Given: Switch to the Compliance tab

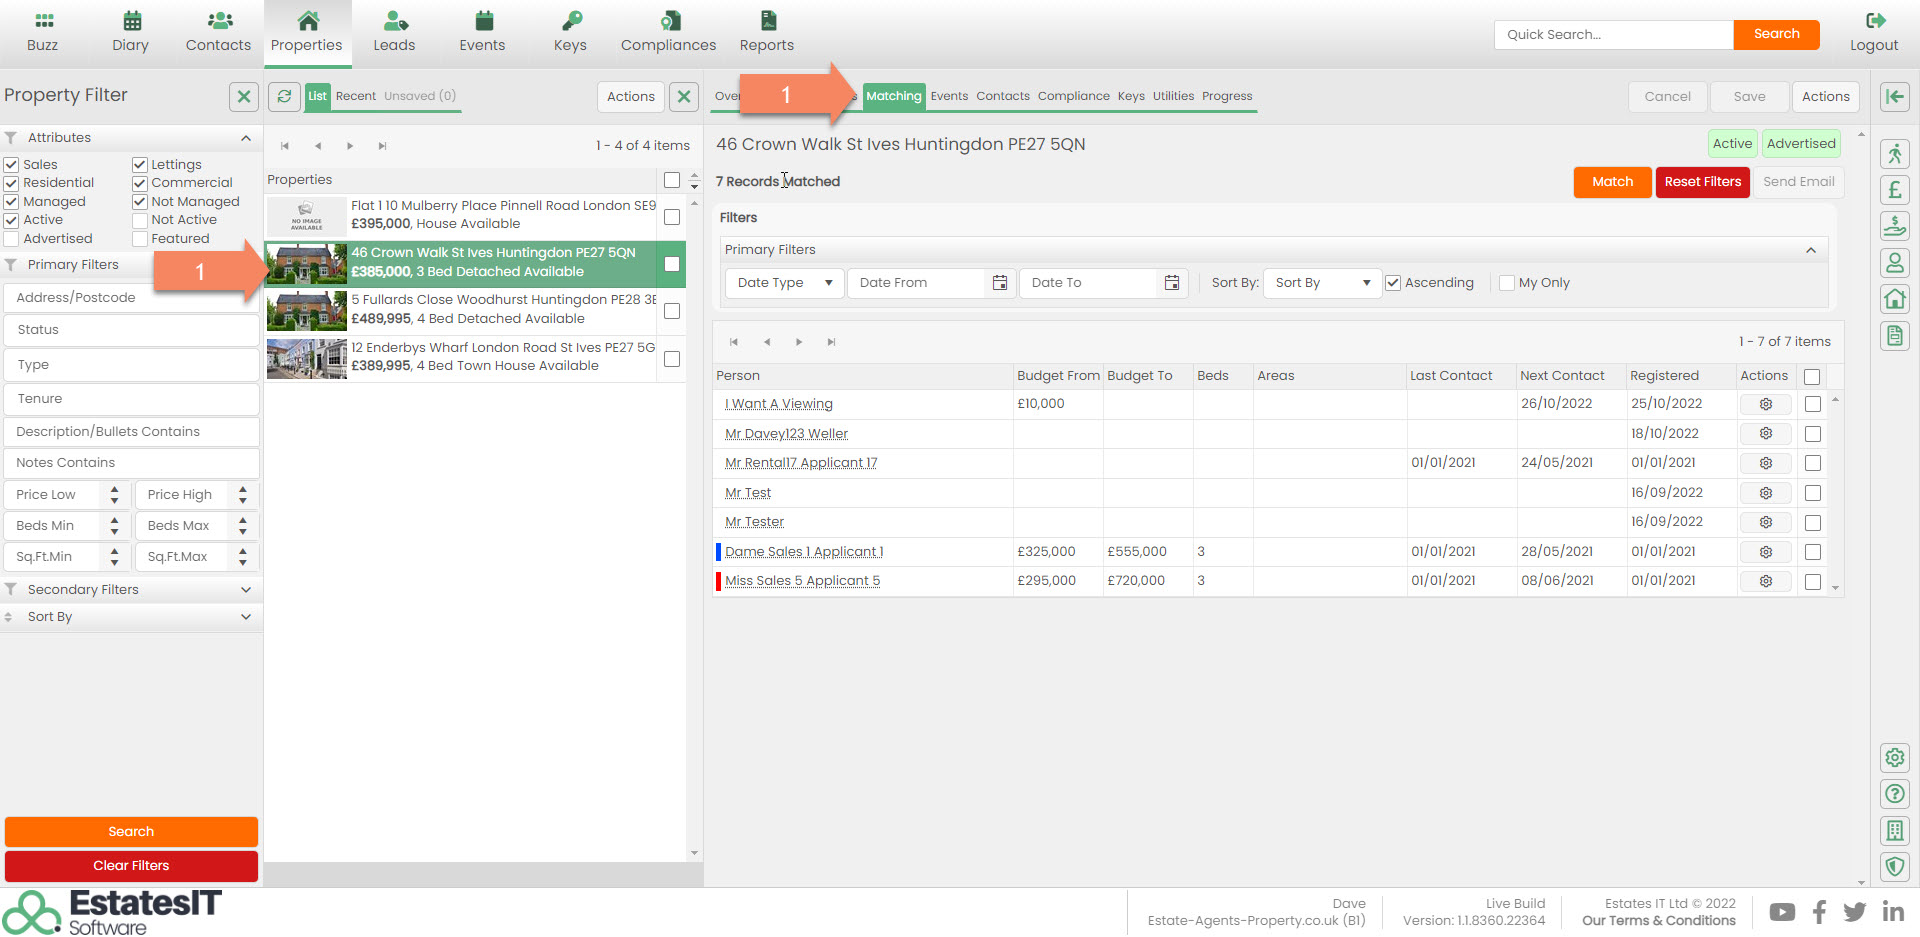Looking at the screenshot, I should coord(1073,96).
